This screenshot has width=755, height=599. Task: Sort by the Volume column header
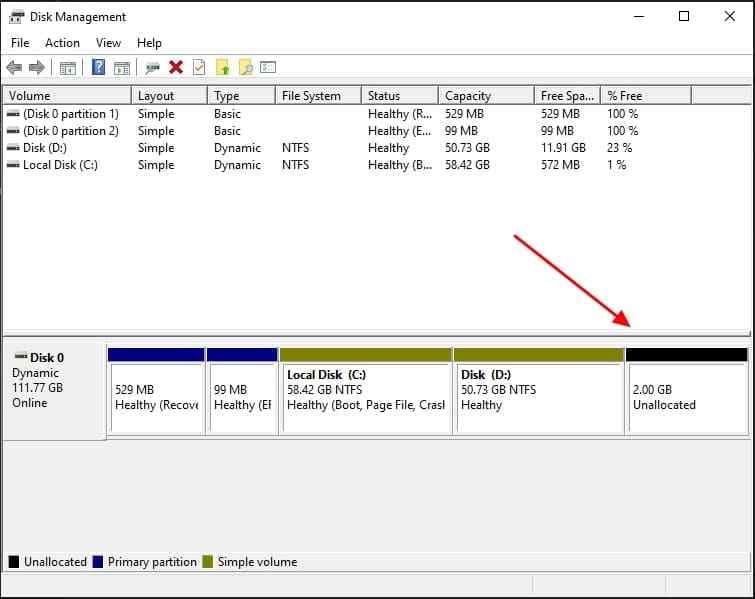(x=67, y=96)
